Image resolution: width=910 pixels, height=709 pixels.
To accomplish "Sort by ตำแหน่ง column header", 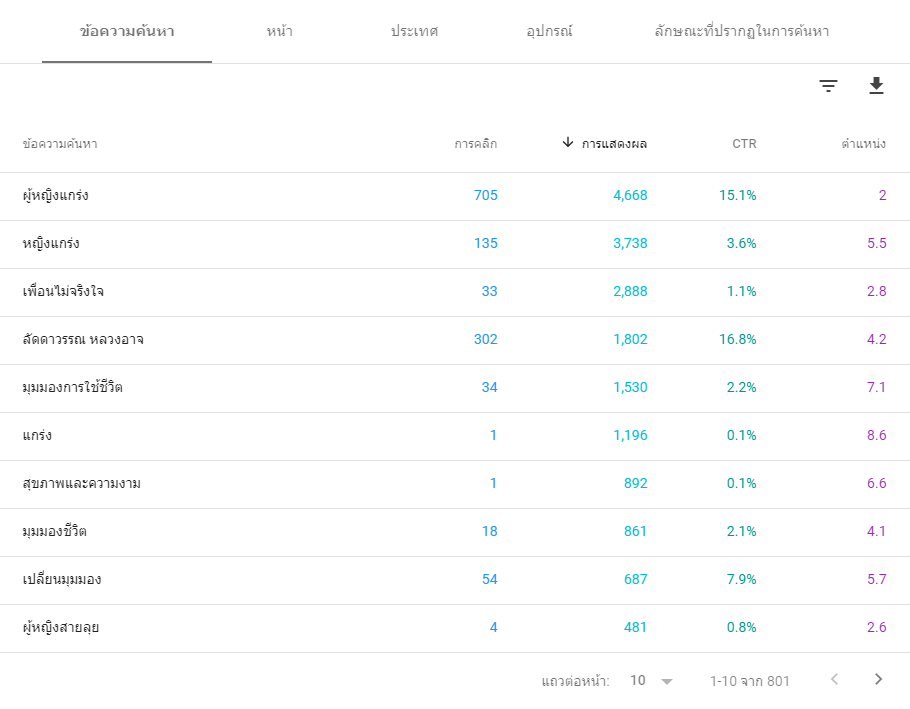I will point(864,144).
